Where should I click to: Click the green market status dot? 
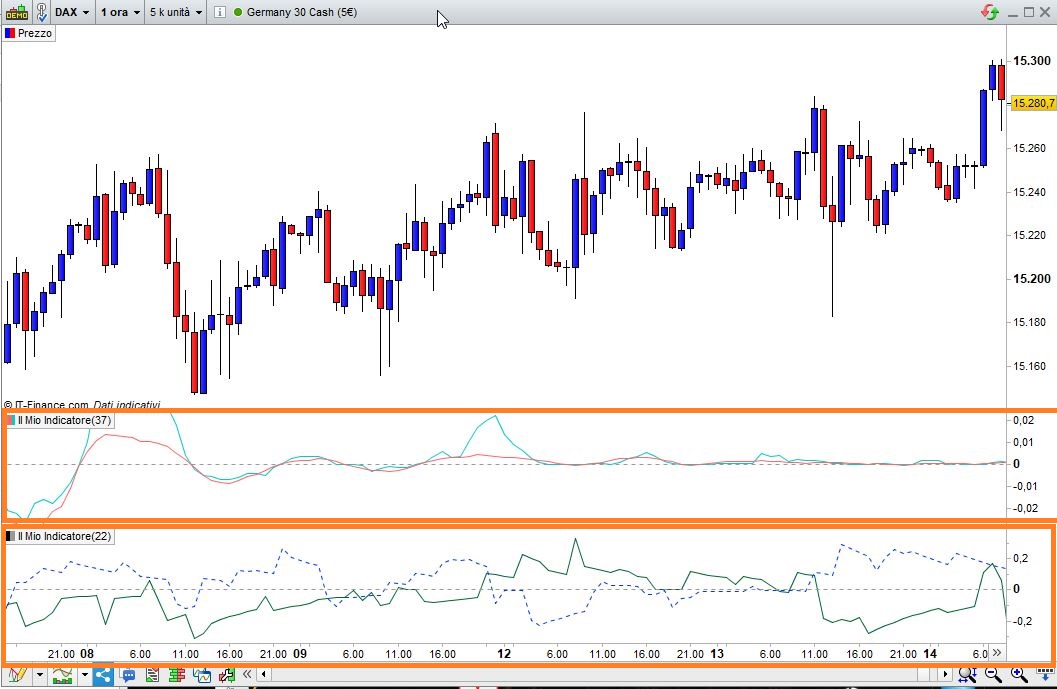coord(237,12)
